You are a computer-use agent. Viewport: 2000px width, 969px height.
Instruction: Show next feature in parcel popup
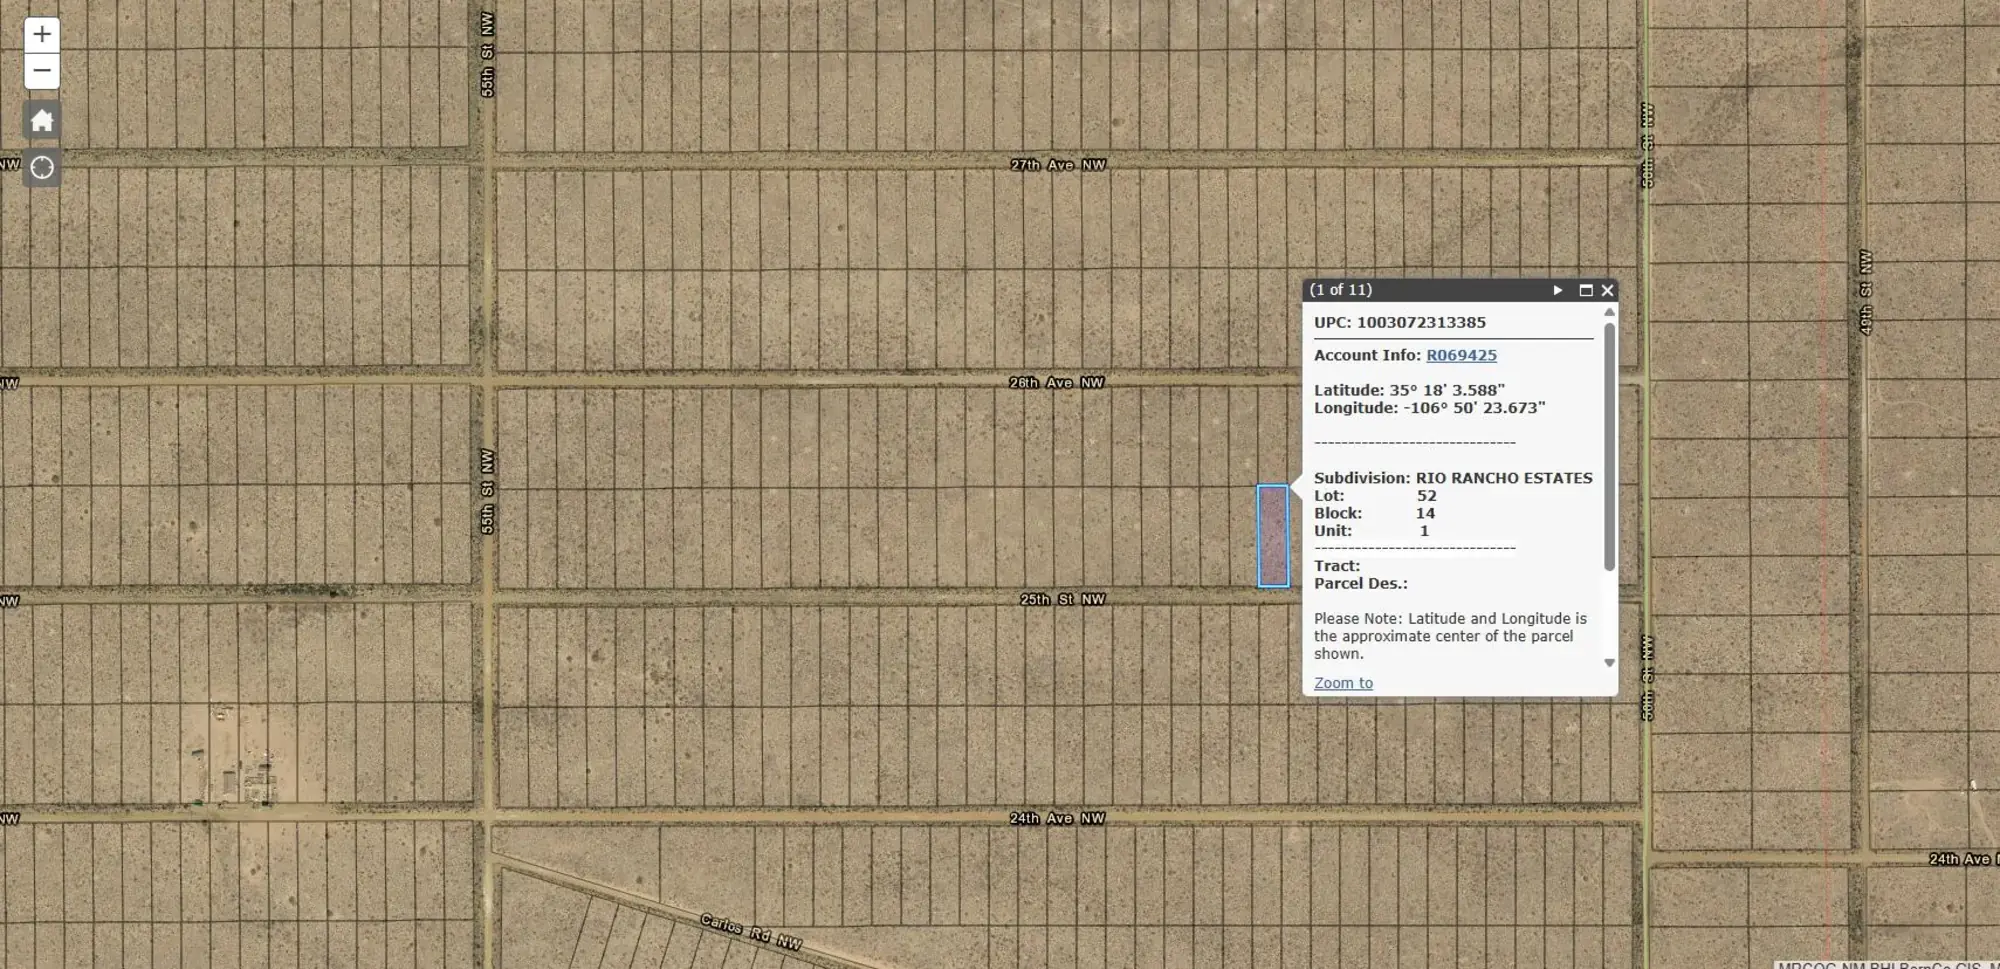click(1557, 290)
